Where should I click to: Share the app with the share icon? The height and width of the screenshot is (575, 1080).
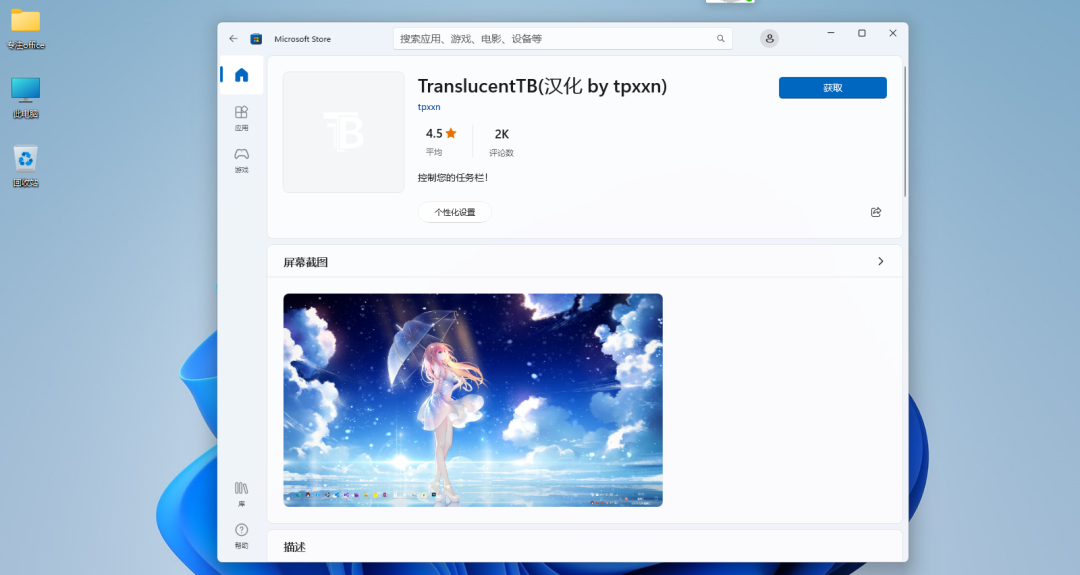tap(875, 212)
